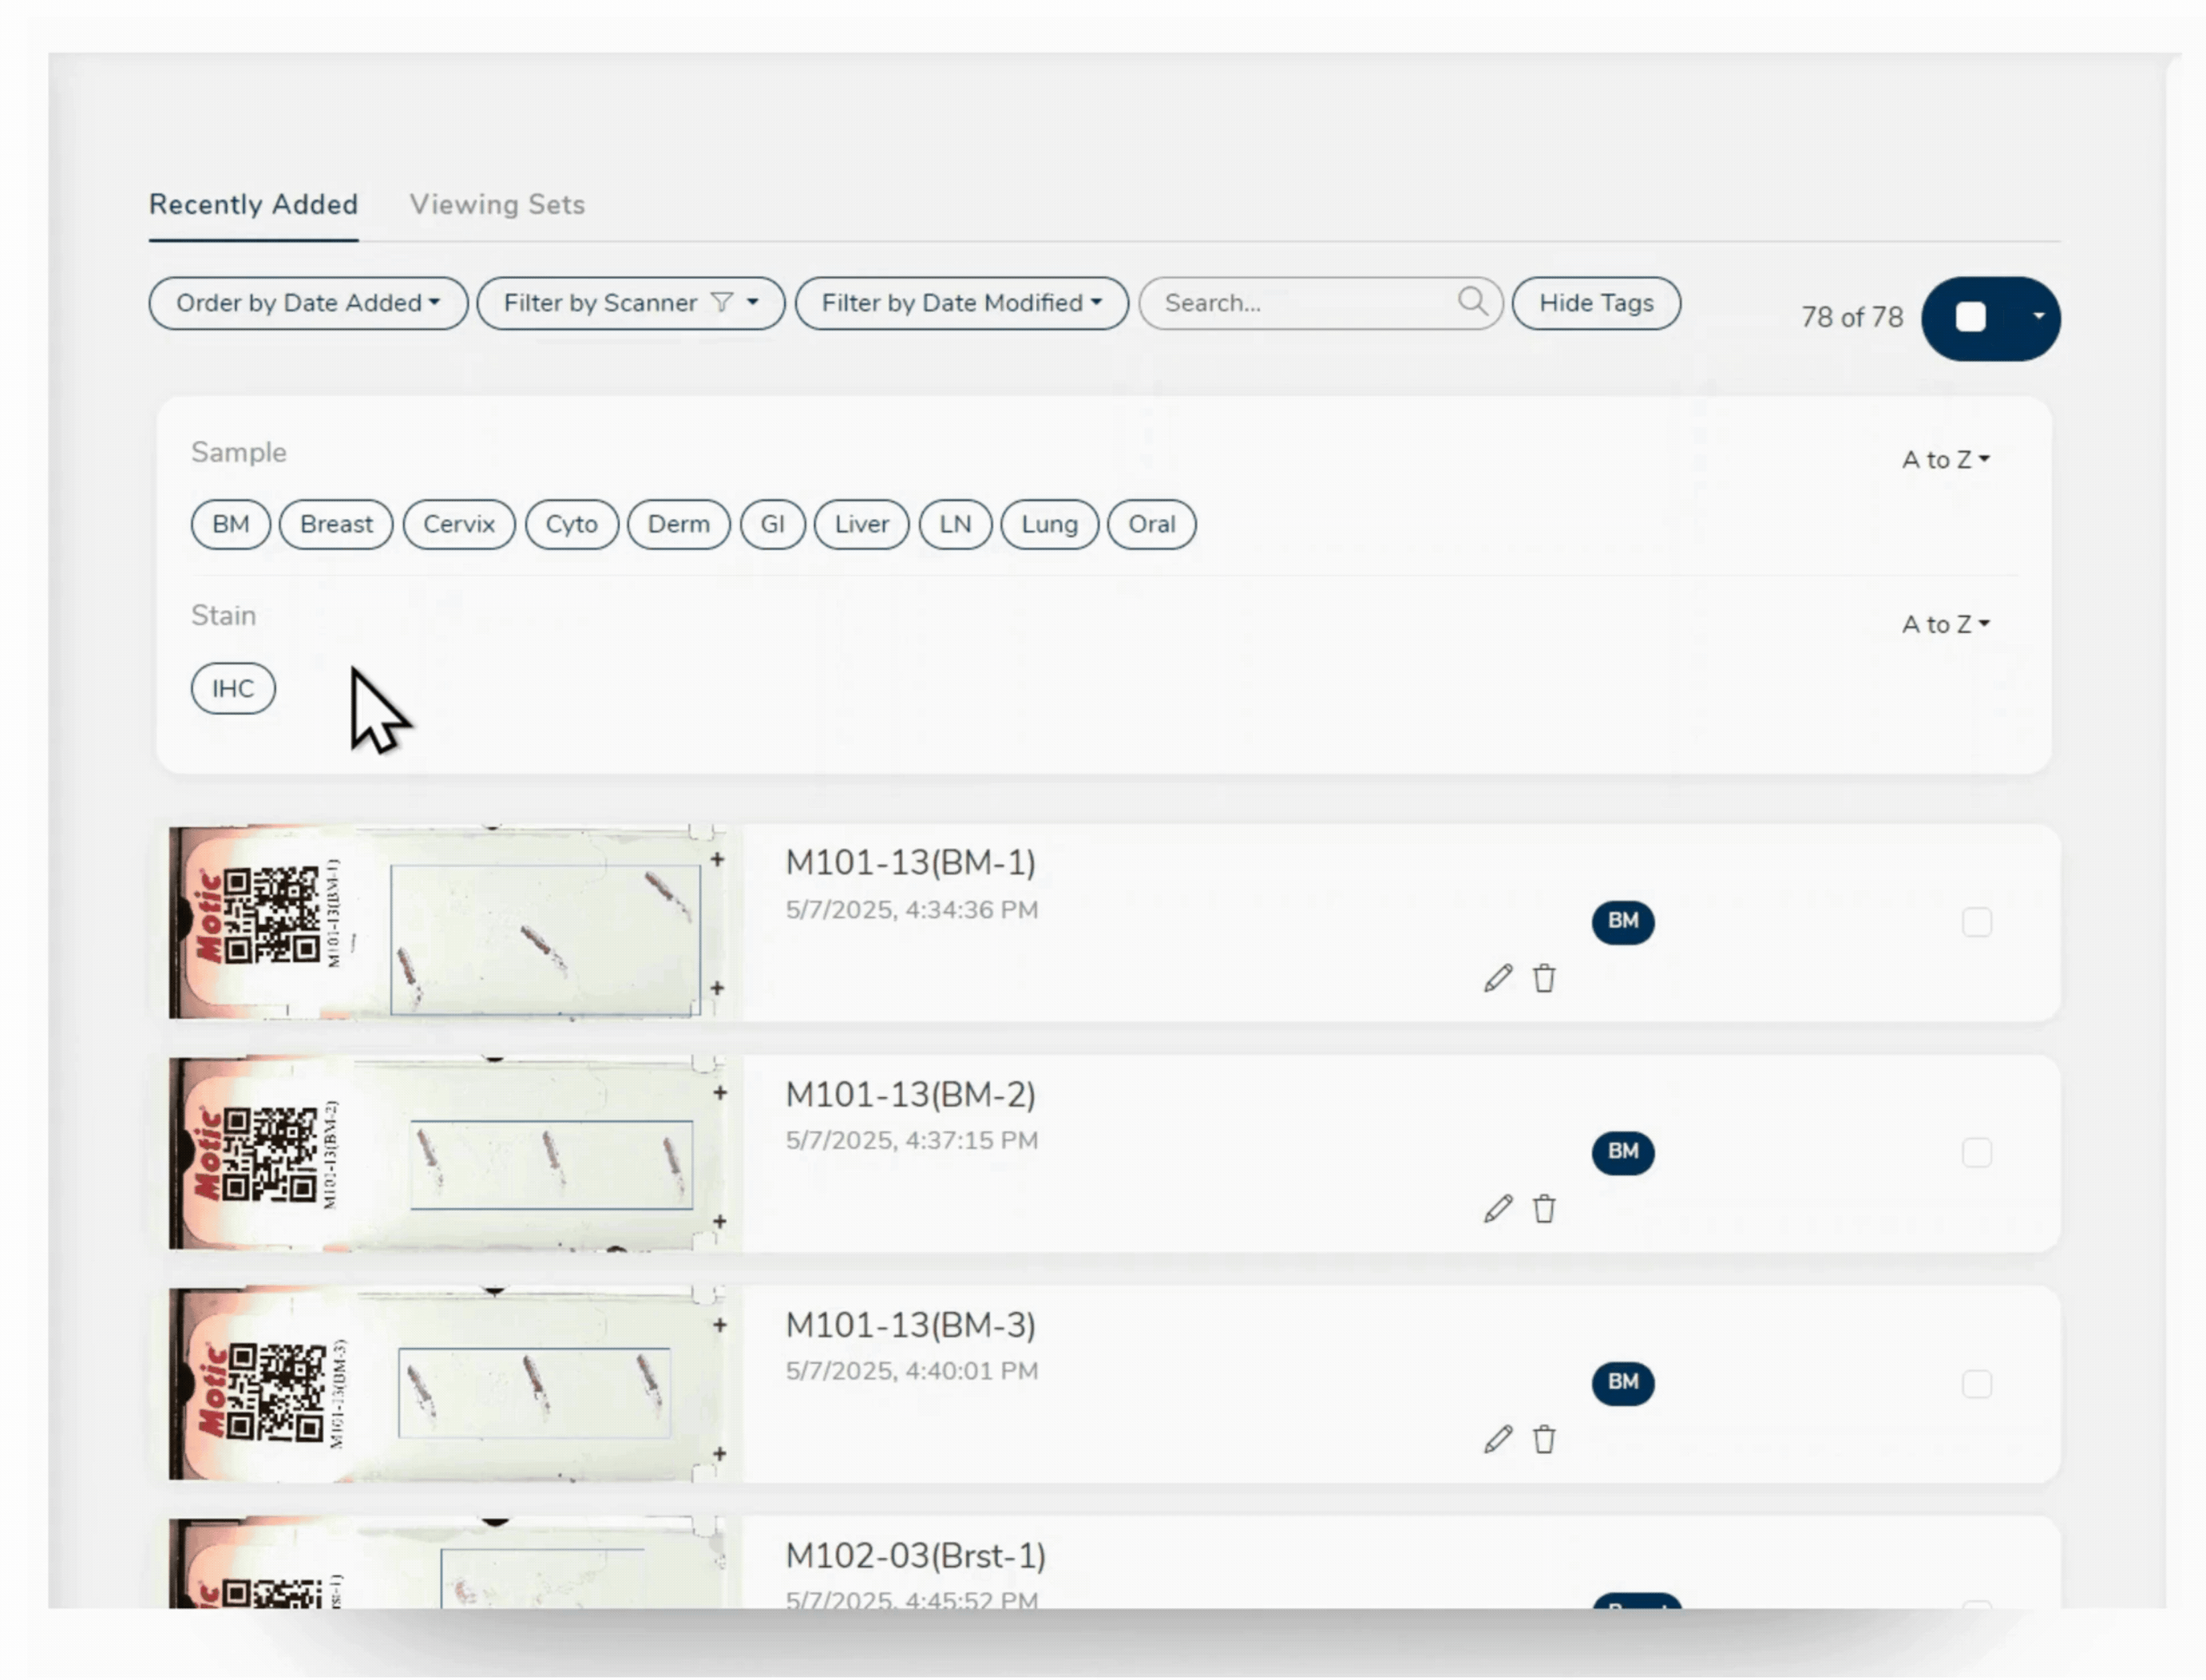
Task: Toggle the Liver sample tag filter
Action: [x=861, y=524]
